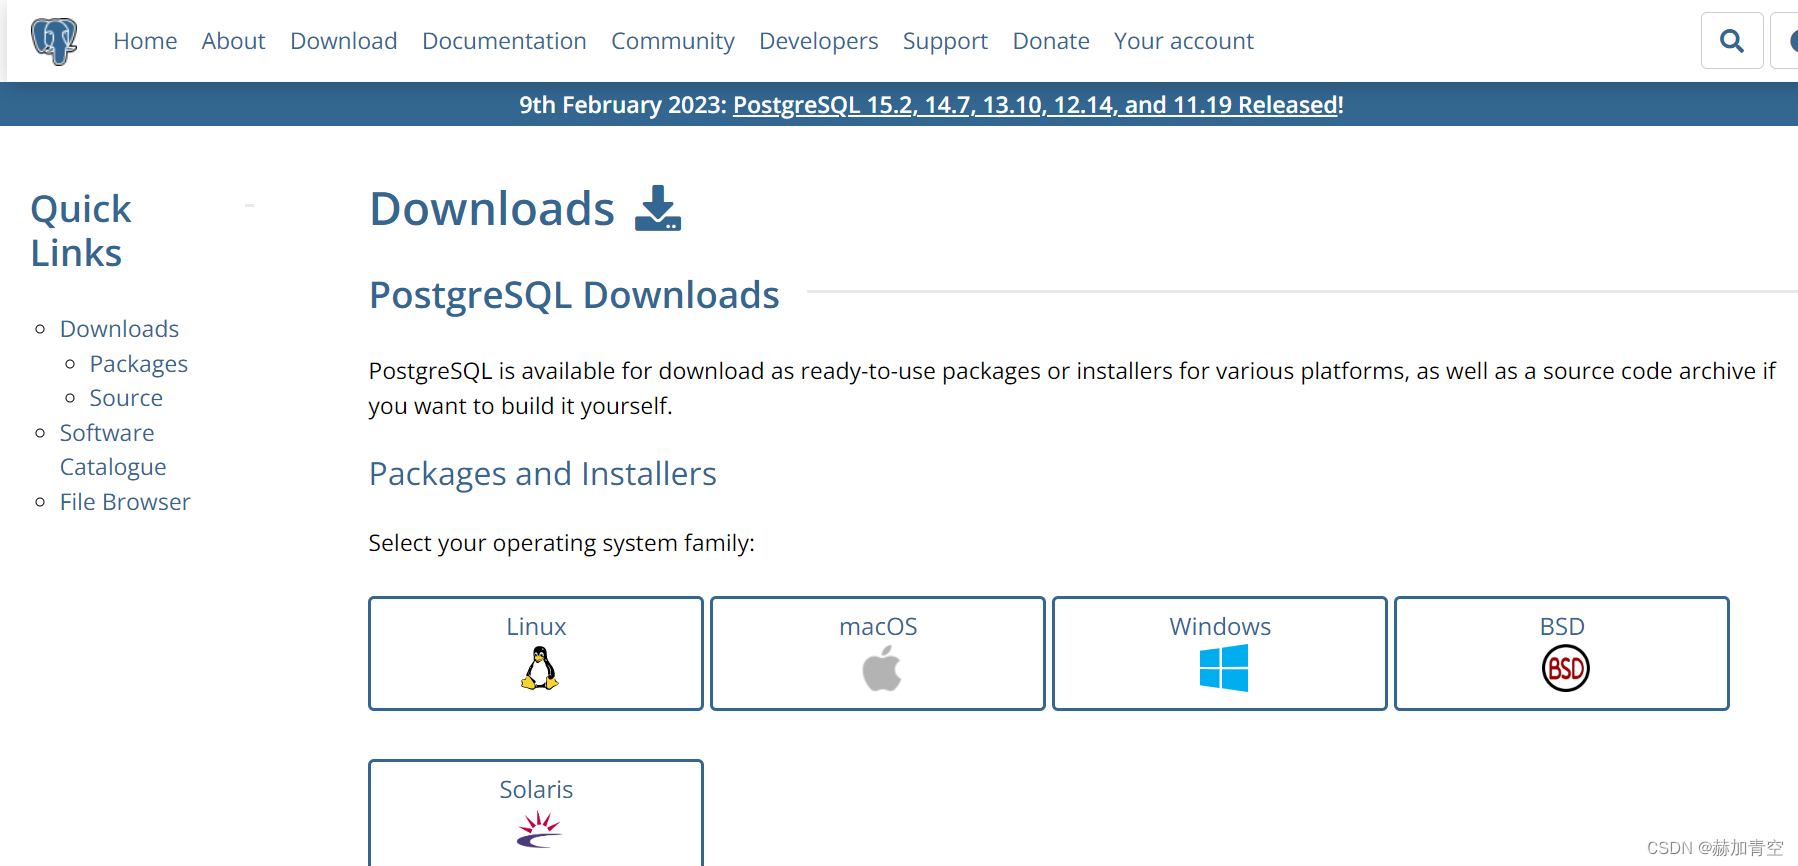Click the PostgreSQL Downloads section heading
The image size is (1798, 866).
tap(574, 296)
